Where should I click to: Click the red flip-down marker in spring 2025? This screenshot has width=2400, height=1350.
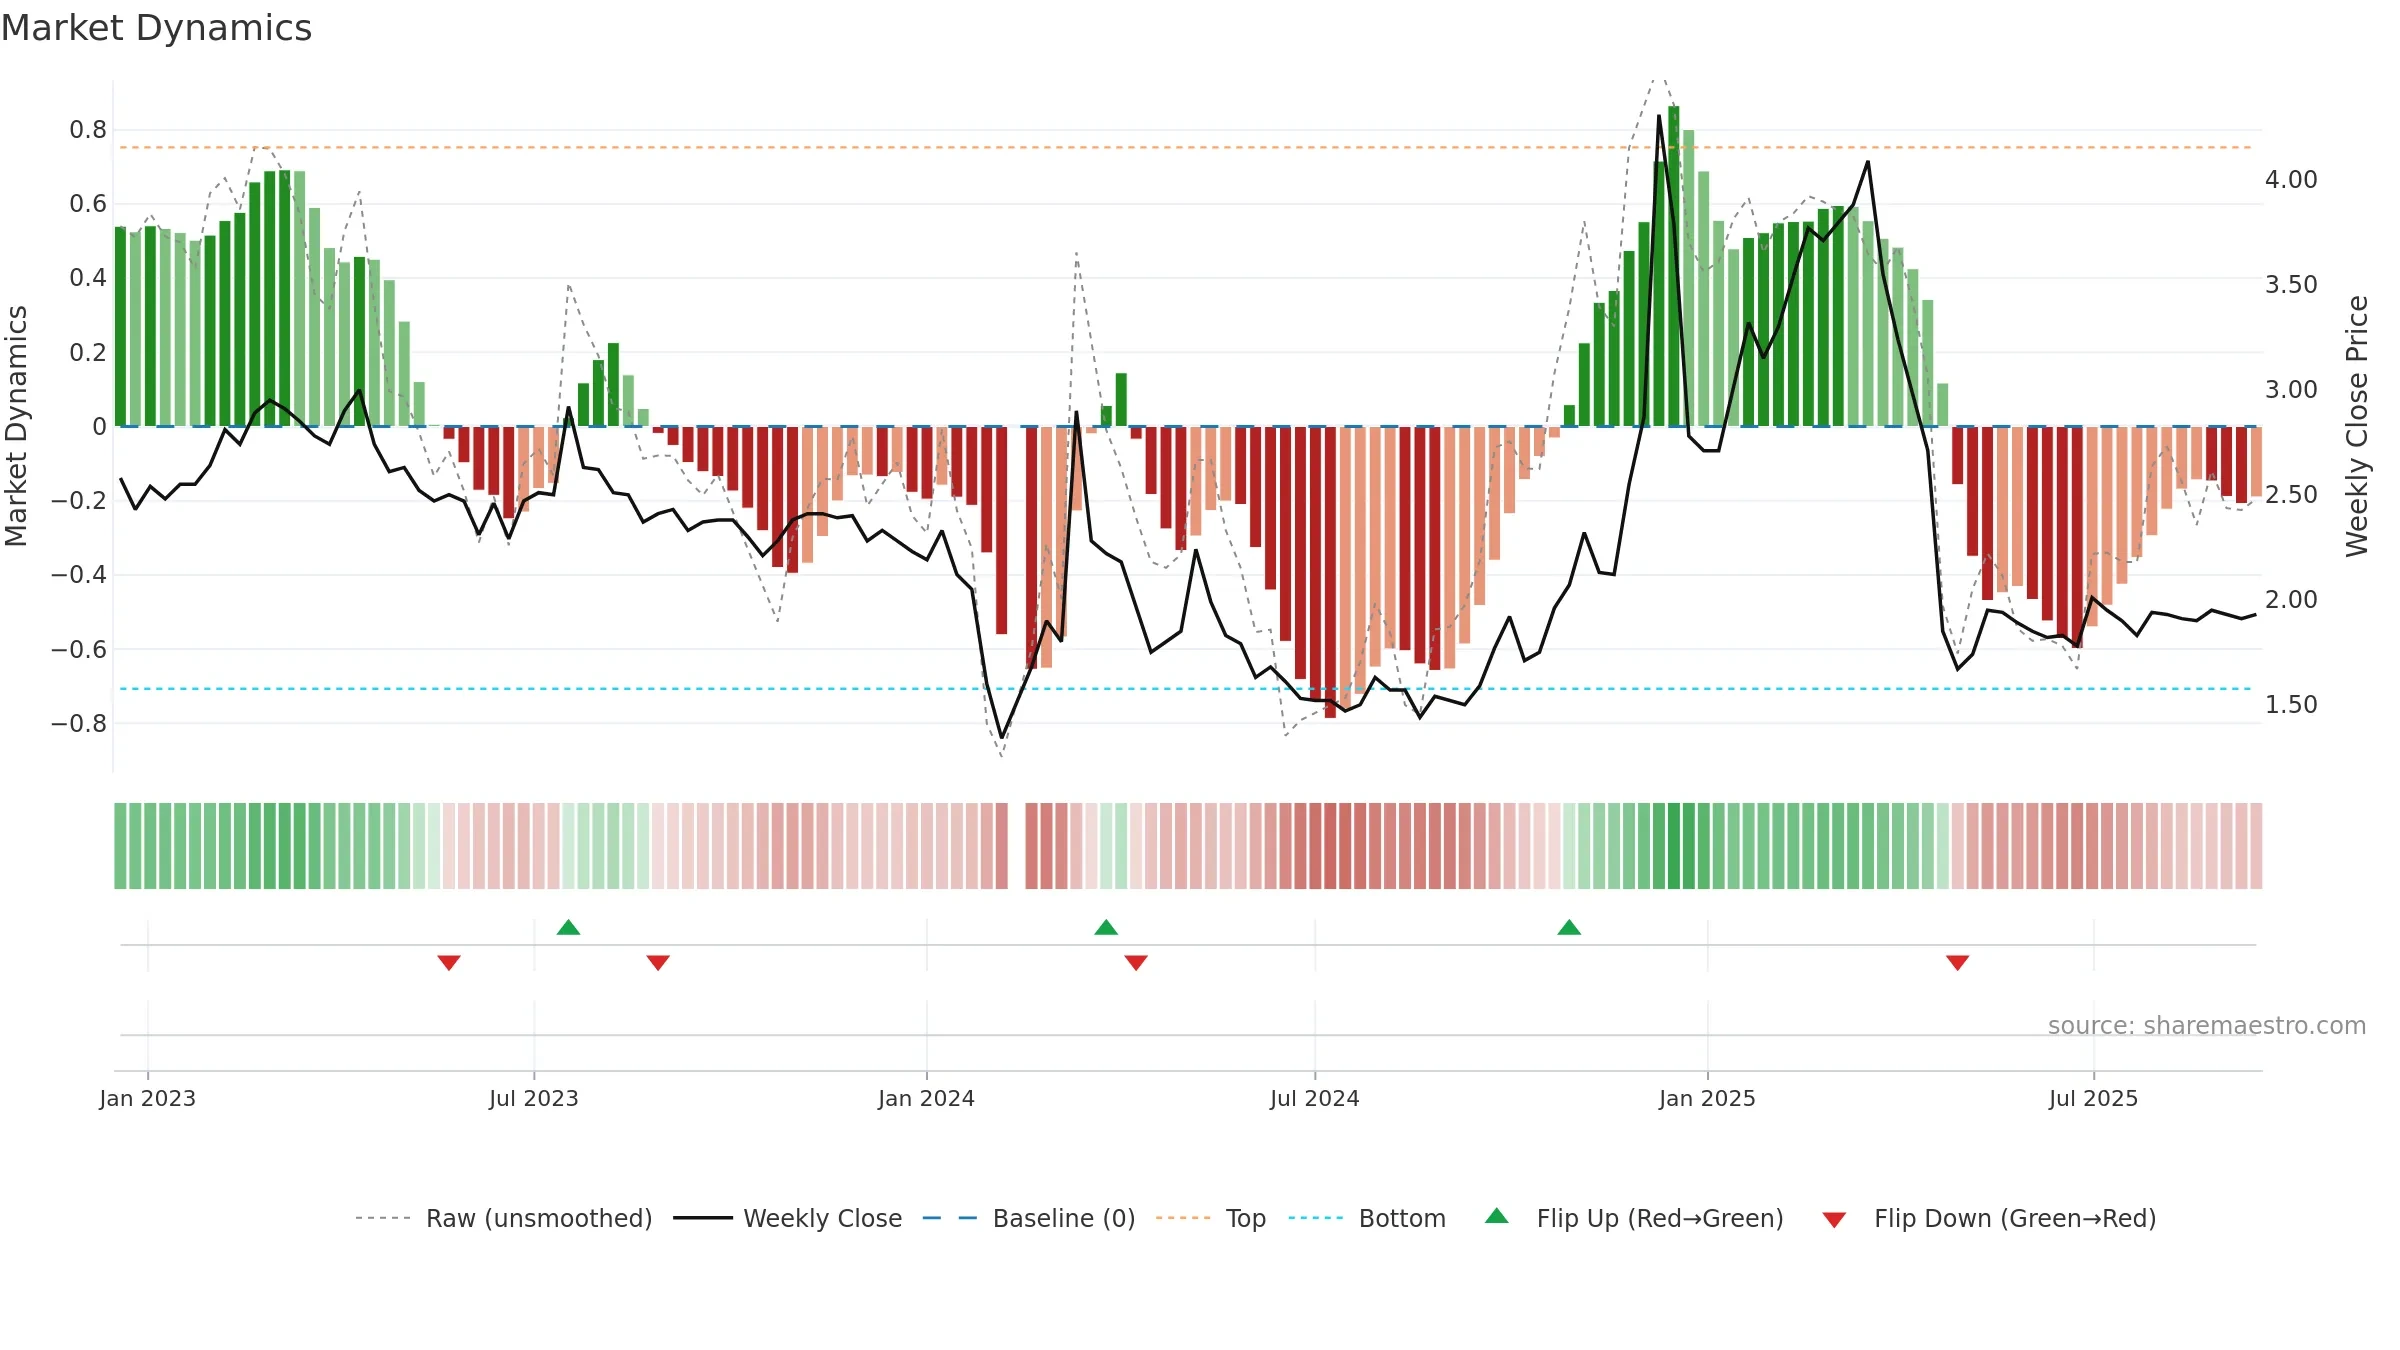point(1958,962)
